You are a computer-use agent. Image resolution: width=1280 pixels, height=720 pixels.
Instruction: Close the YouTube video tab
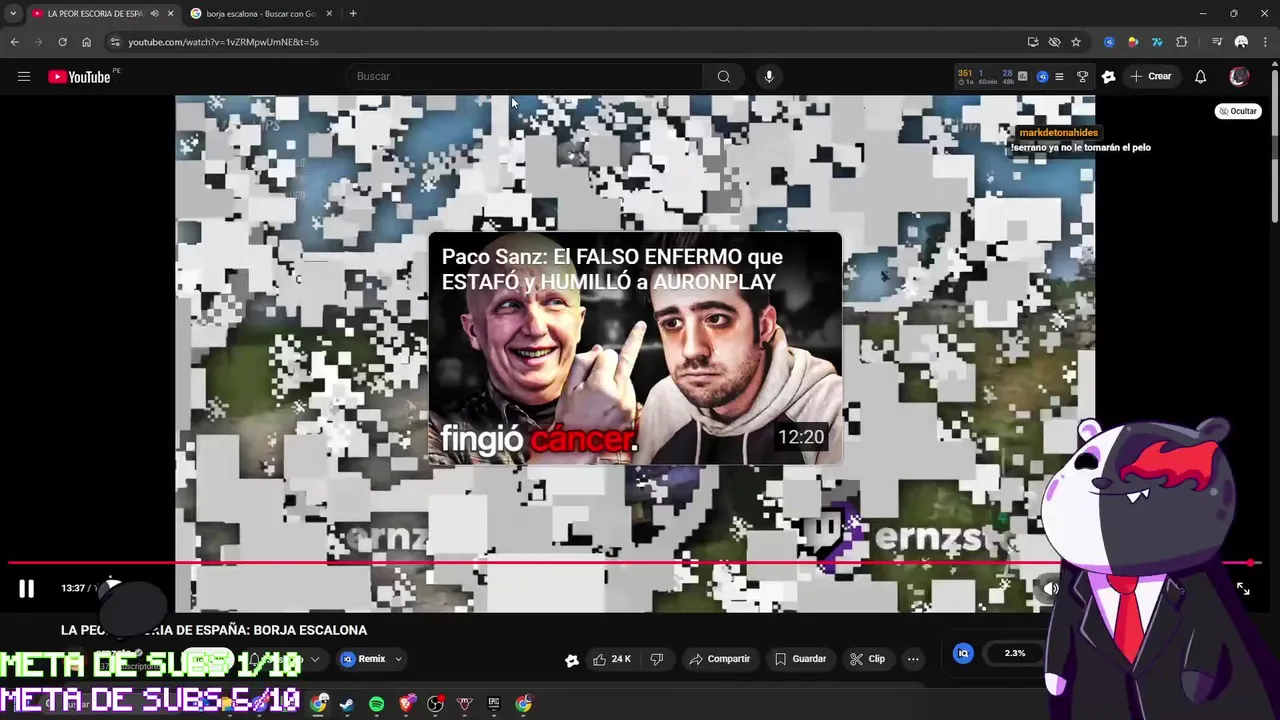(170, 14)
